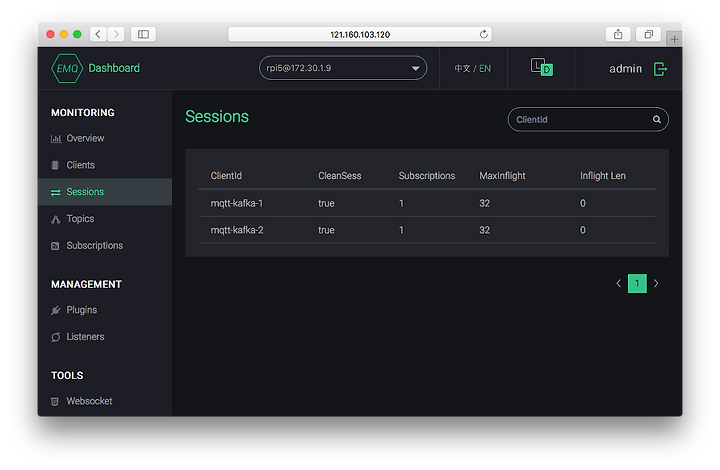The image size is (720, 470).
Task: Go to next page of sessions
Action: tap(656, 283)
